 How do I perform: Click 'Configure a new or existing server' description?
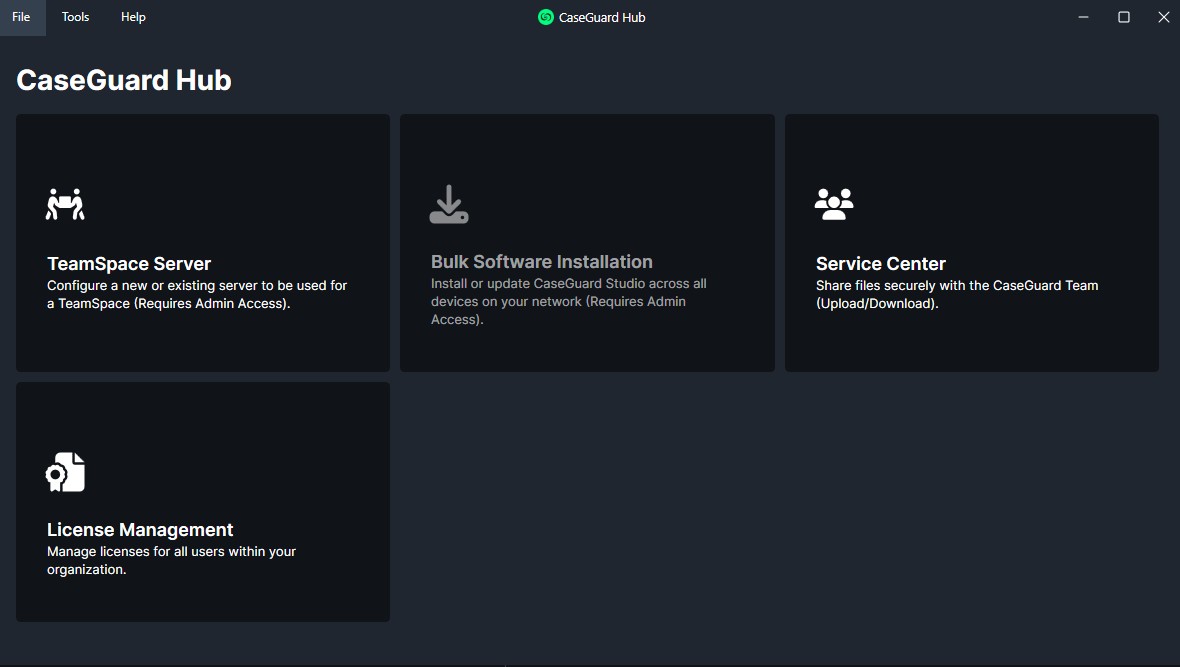coord(197,294)
